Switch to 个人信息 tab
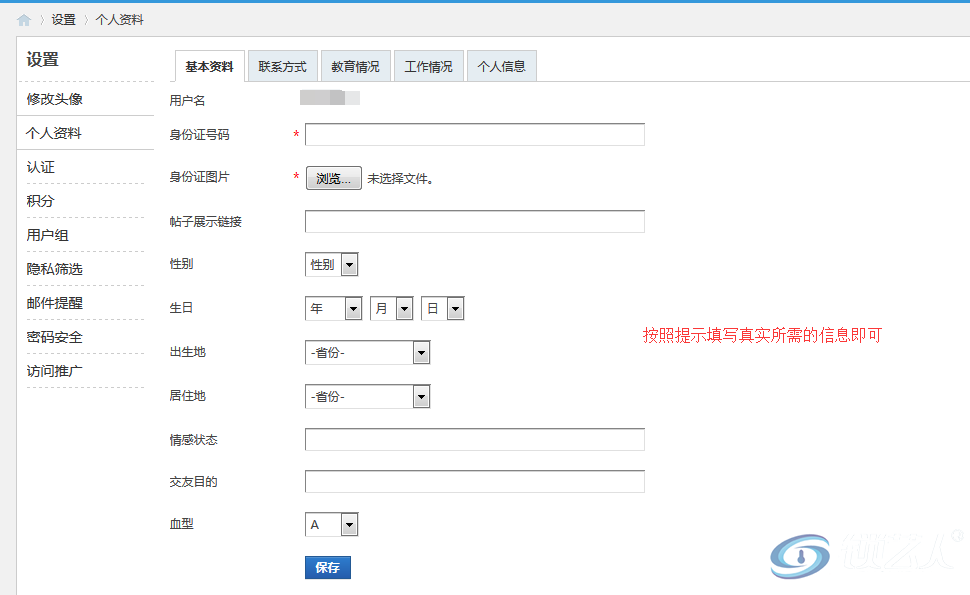 pyautogui.click(x=502, y=66)
